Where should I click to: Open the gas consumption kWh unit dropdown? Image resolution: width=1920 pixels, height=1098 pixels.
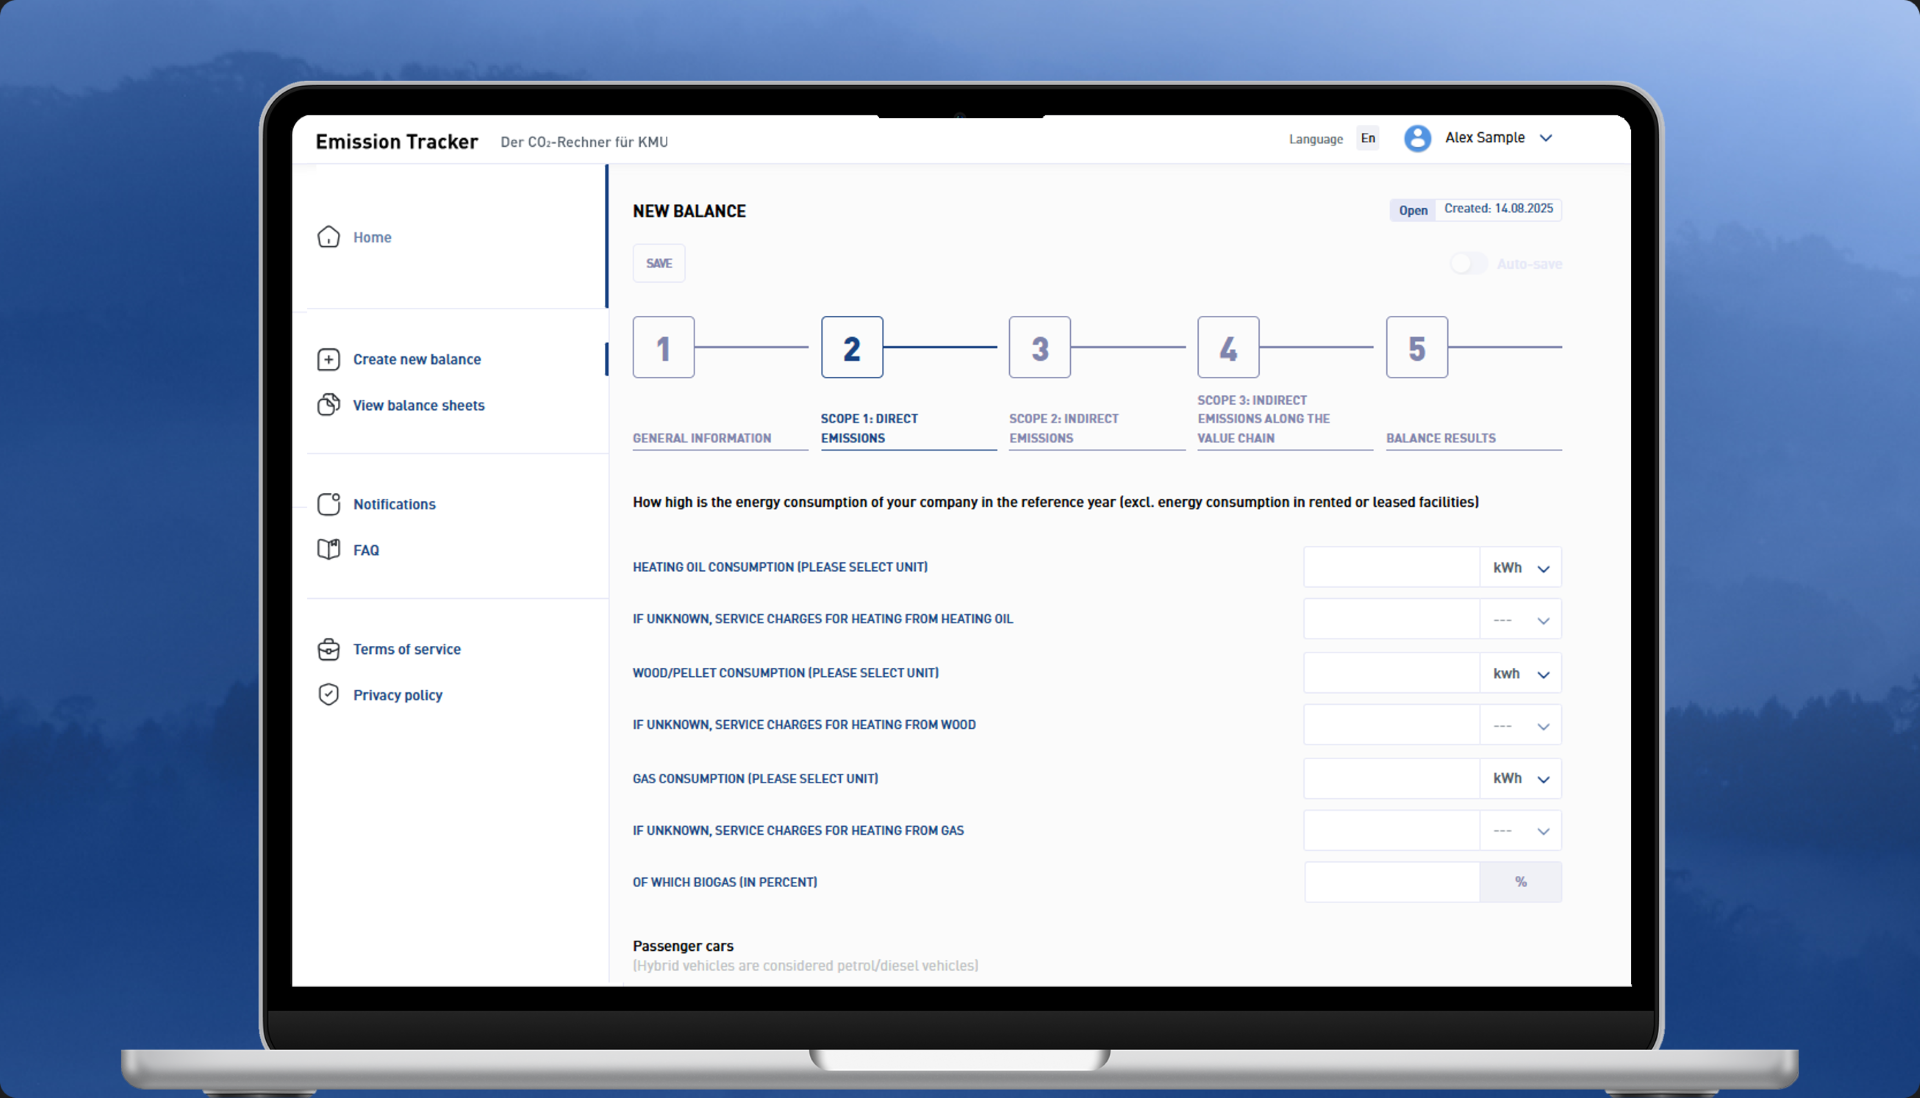pos(1520,779)
